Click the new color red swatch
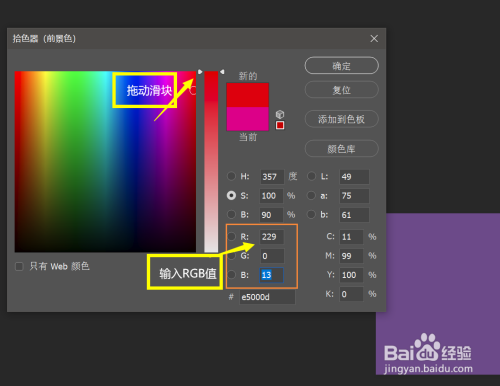The height and width of the screenshot is (386, 500). coord(247,95)
